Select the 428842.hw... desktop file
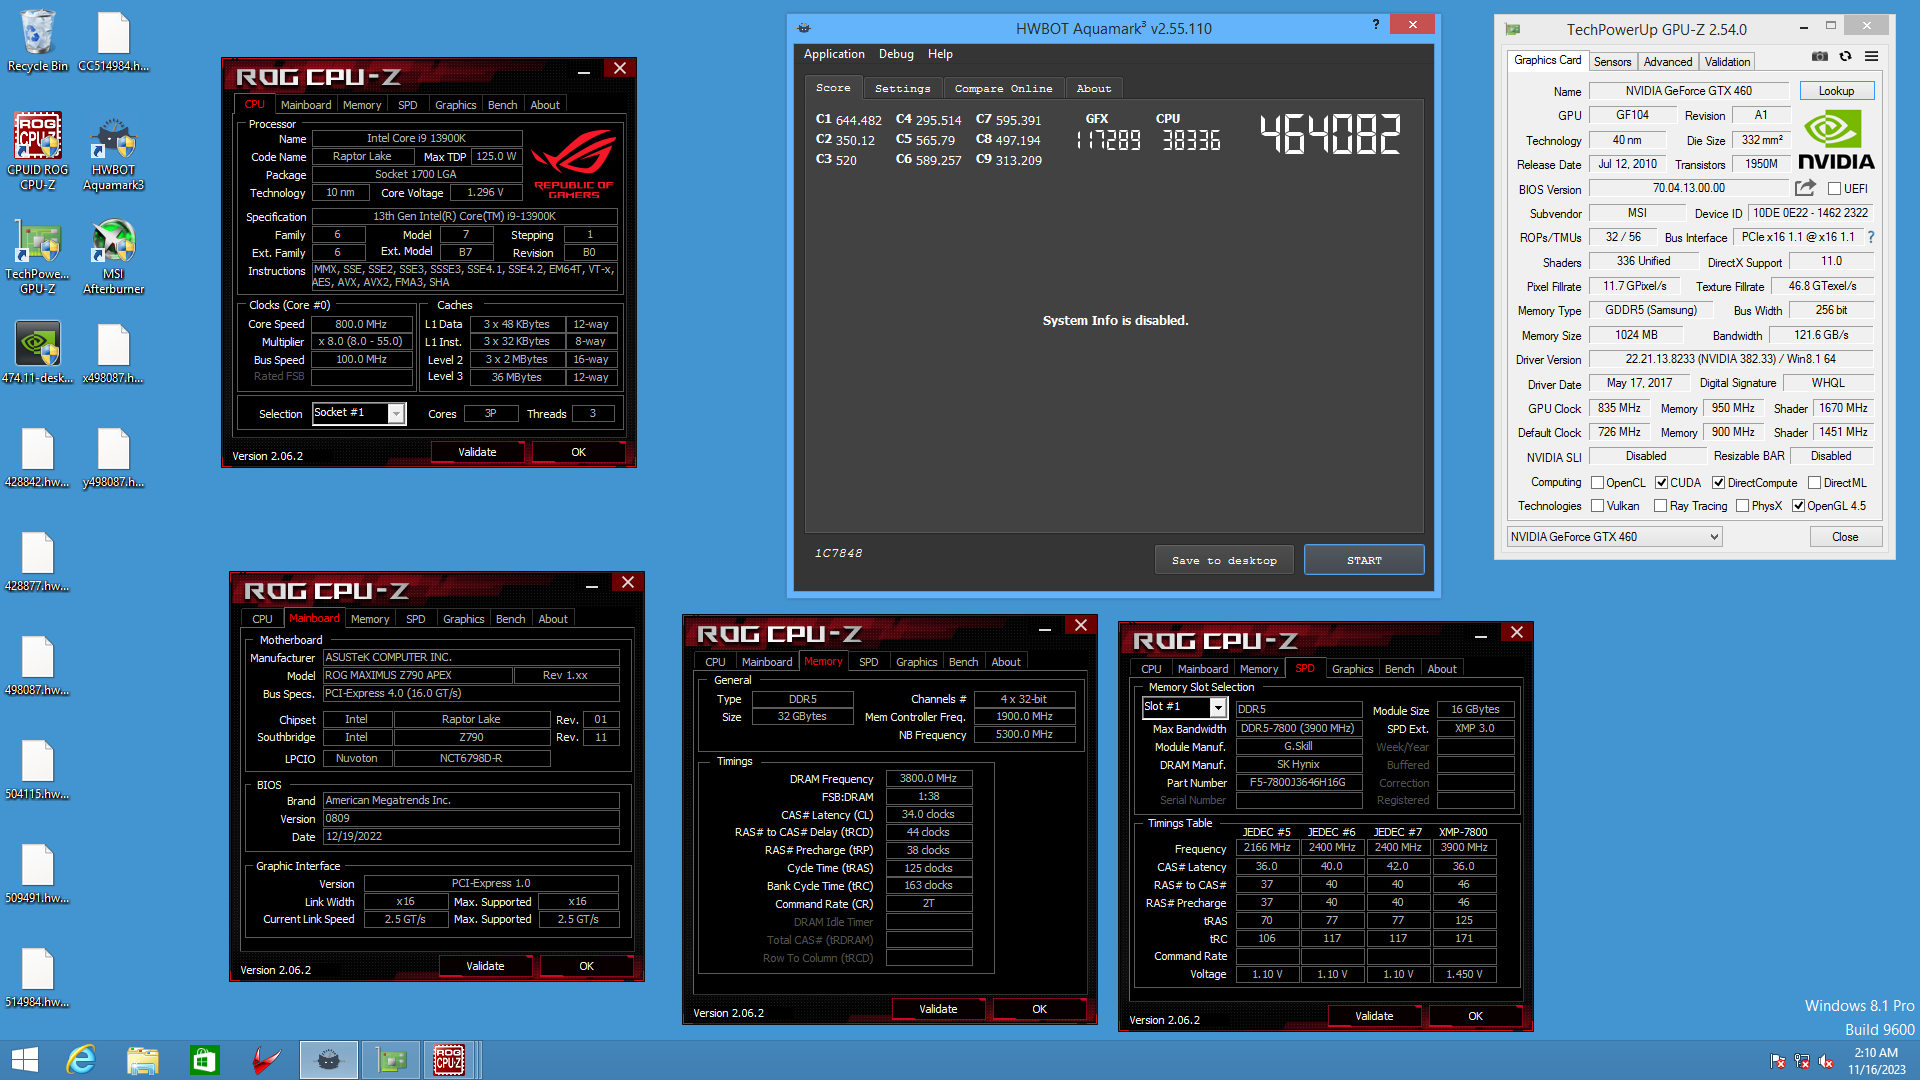The height and width of the screenshot is (1080, 1920). click(38, 458)
